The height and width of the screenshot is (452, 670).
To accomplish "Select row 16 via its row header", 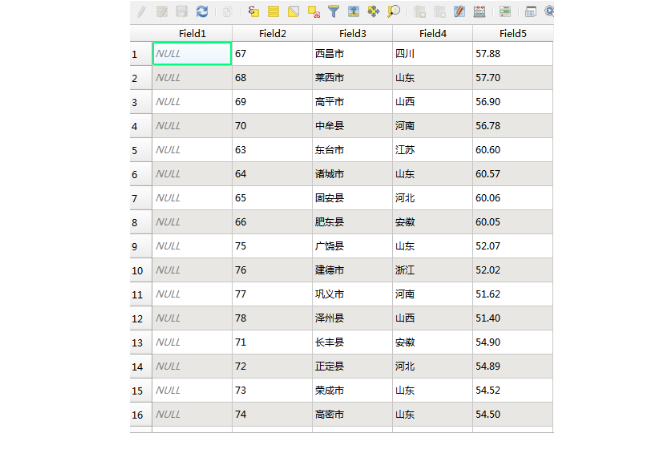I will click(141, 414).
